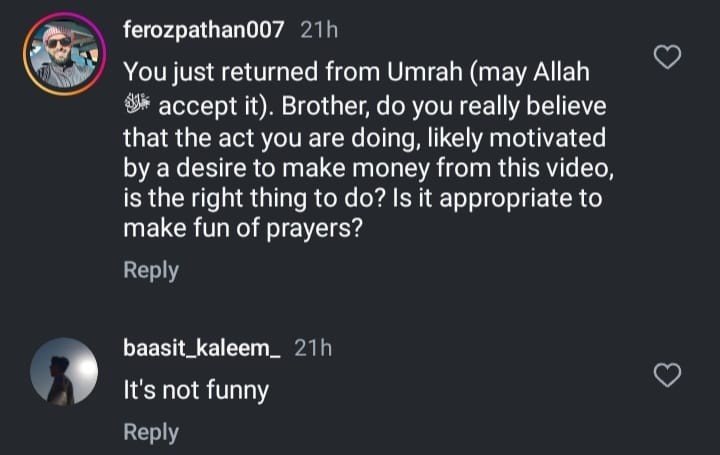The image size is (720, 455).
Task: Click the 21h timestamp beside baasit_kaleem_
Action: click(313, 348)
